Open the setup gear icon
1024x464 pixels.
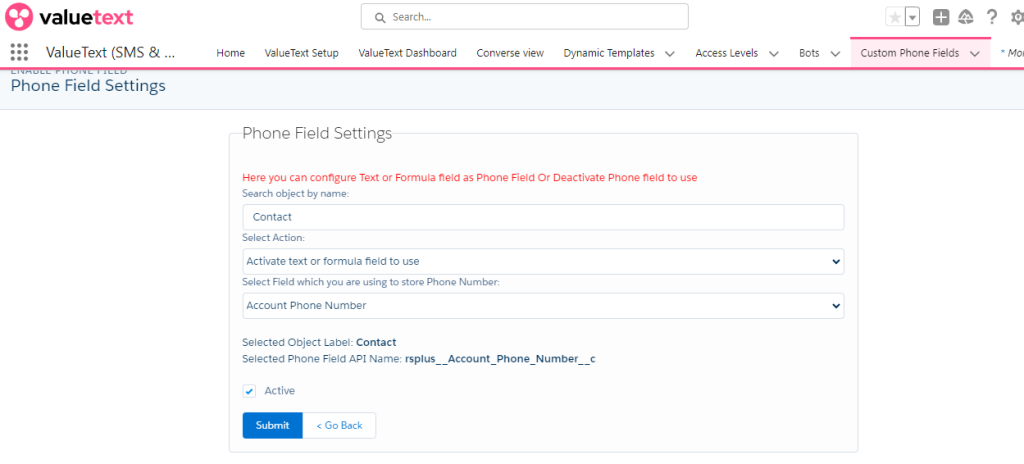click(x=1016, y=17)
